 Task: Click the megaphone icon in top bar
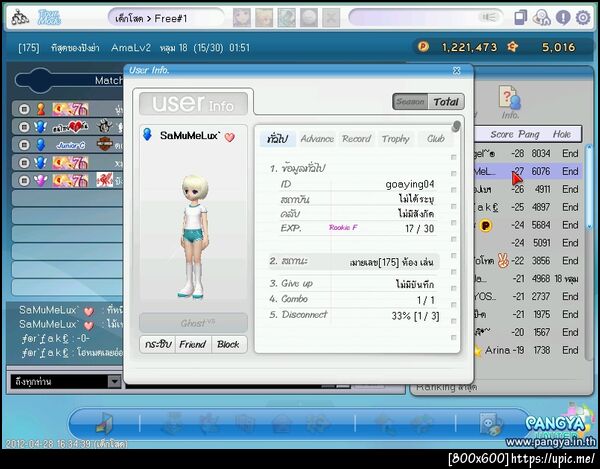click(x=489, y=17)
